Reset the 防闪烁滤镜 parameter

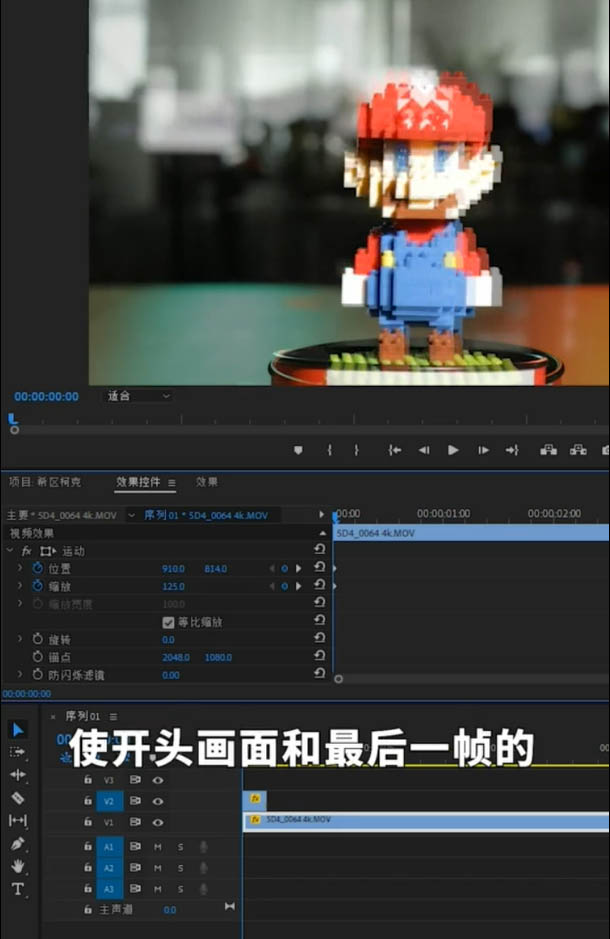[320, 674]
